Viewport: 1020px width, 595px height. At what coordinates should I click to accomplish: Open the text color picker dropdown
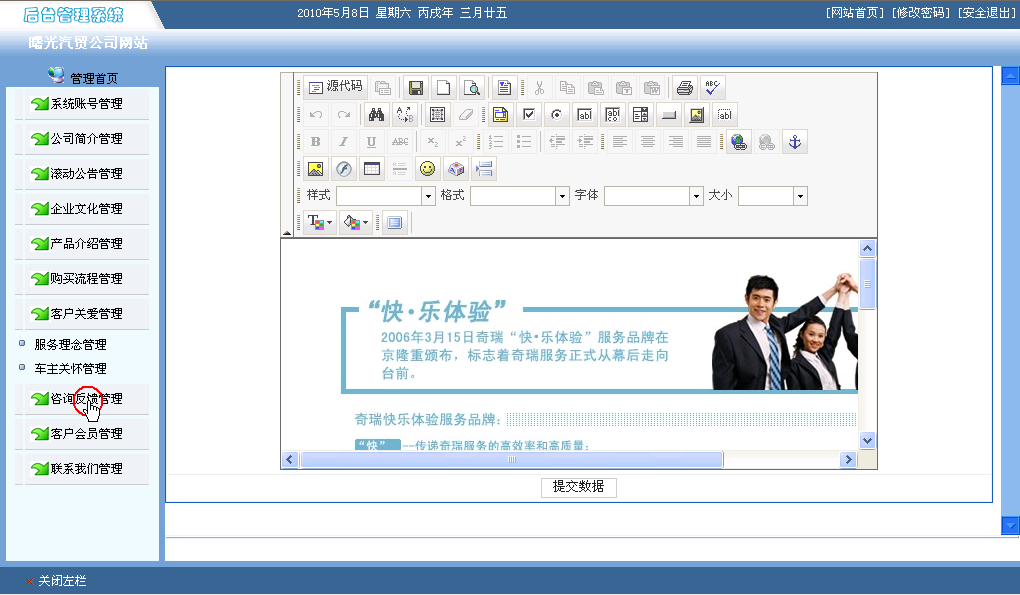tap(319, 222)
